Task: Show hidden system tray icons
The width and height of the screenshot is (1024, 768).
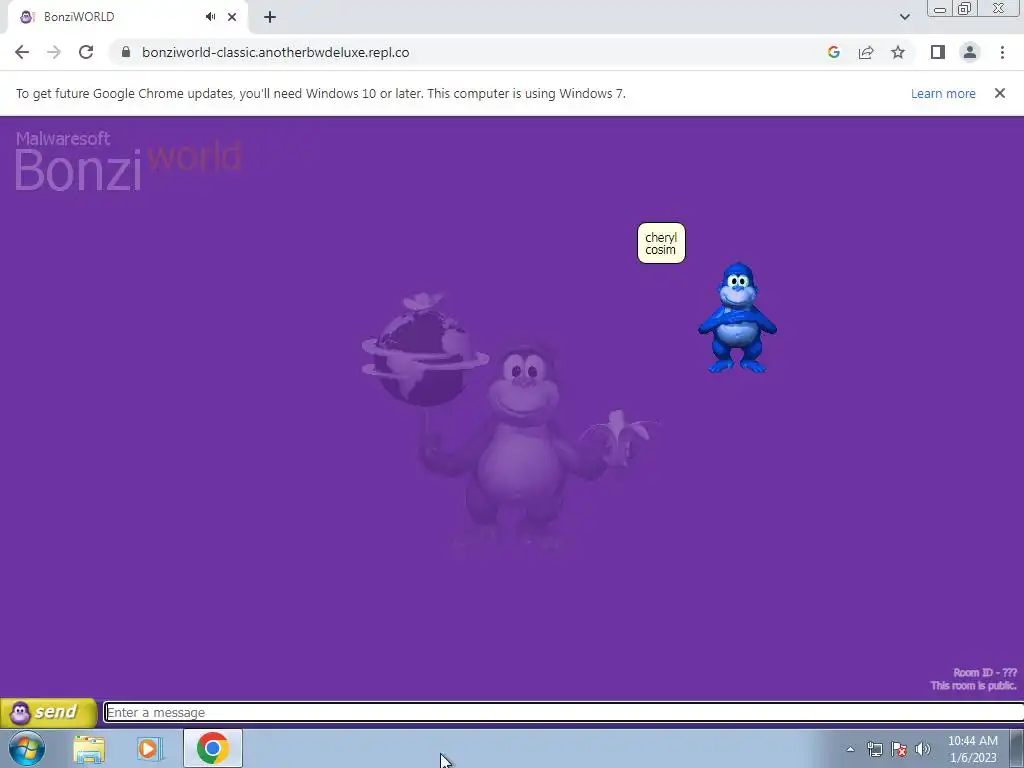Action: pyautogui.click(x=850, y=749)
